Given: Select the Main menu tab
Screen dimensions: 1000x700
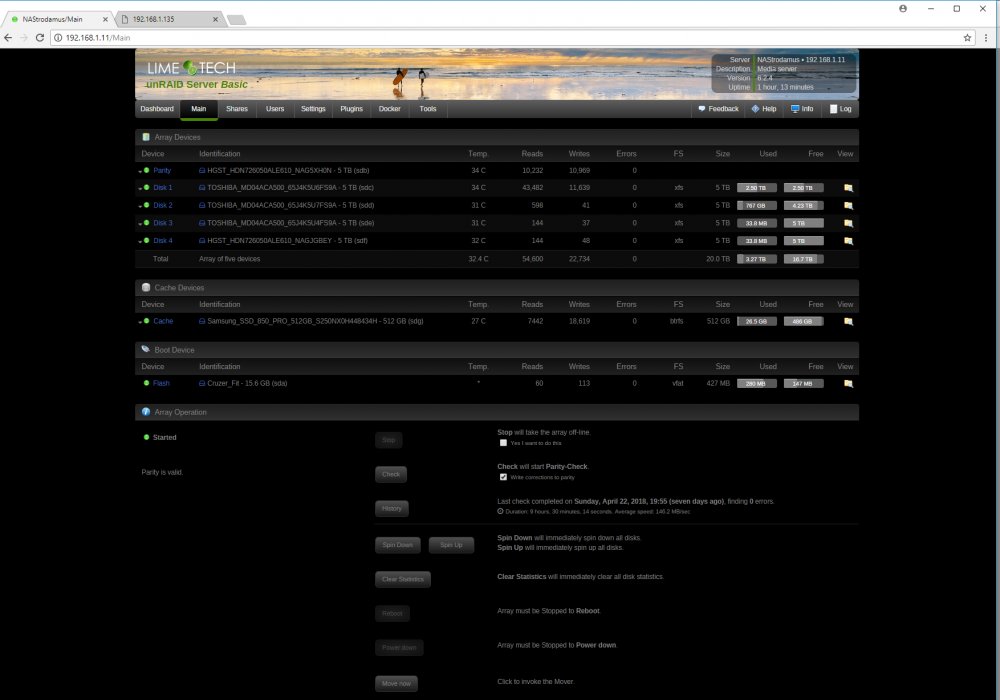Looking at the screenshot, I should [199, 109].
